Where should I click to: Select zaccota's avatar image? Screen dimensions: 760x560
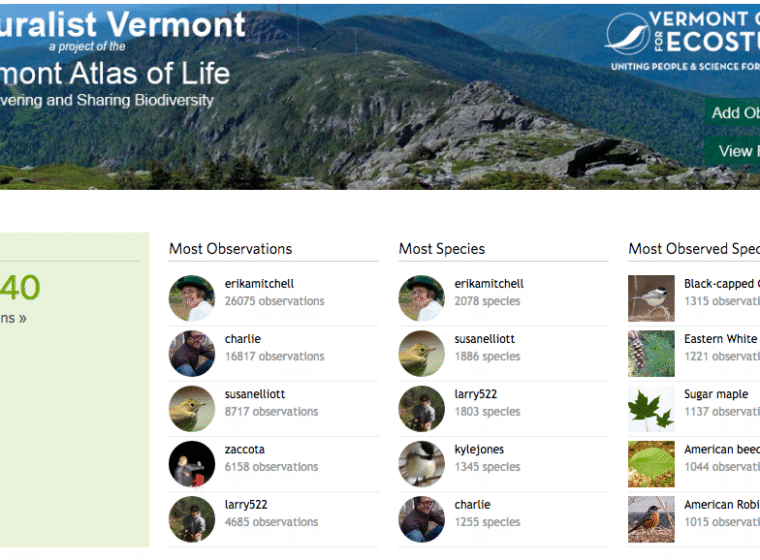coord(192,464)
